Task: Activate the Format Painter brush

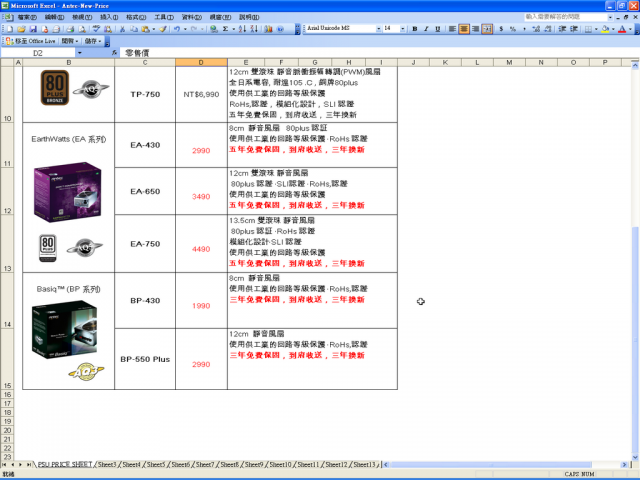Action: [x=163, y=29]
